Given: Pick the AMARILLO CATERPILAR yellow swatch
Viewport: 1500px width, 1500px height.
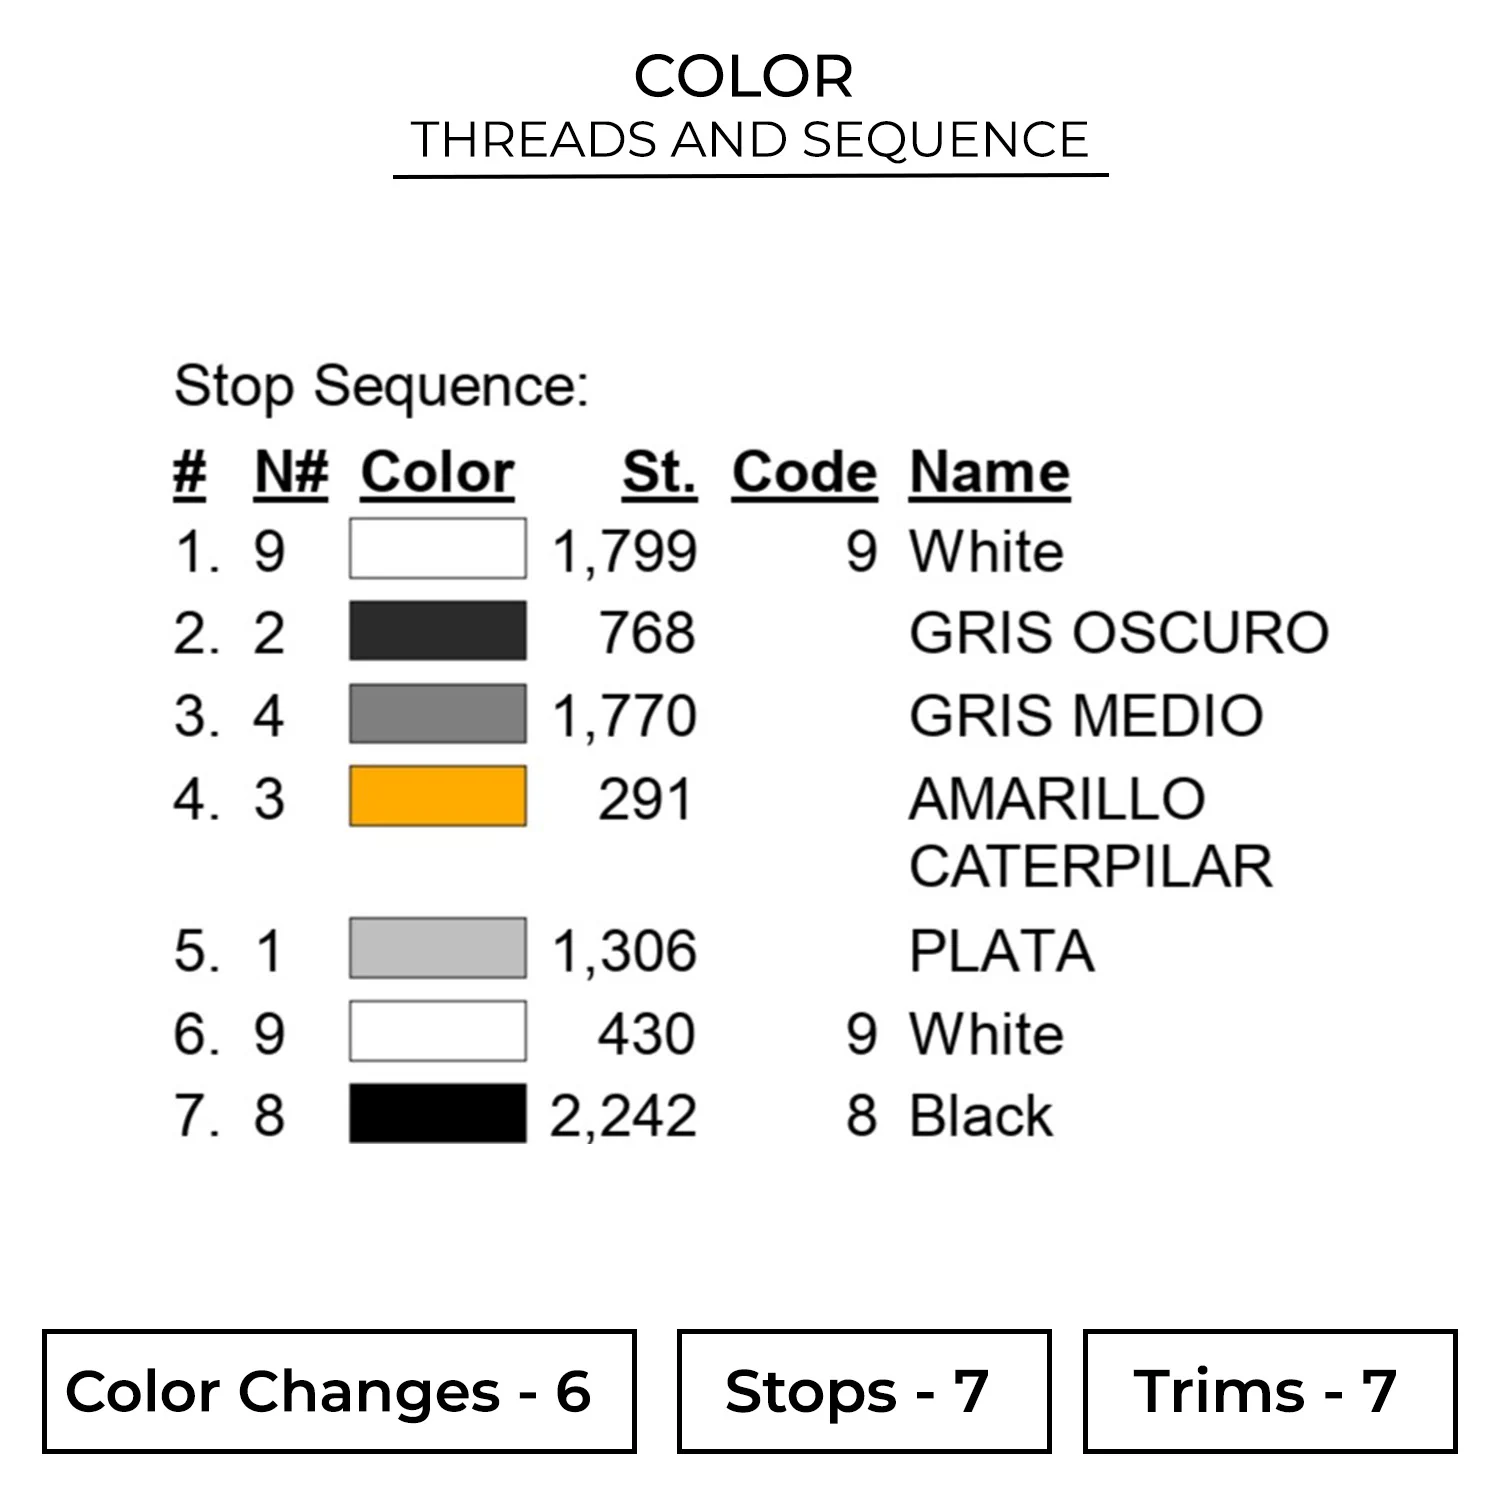Looking at the screenshot, I should [437, 797].
